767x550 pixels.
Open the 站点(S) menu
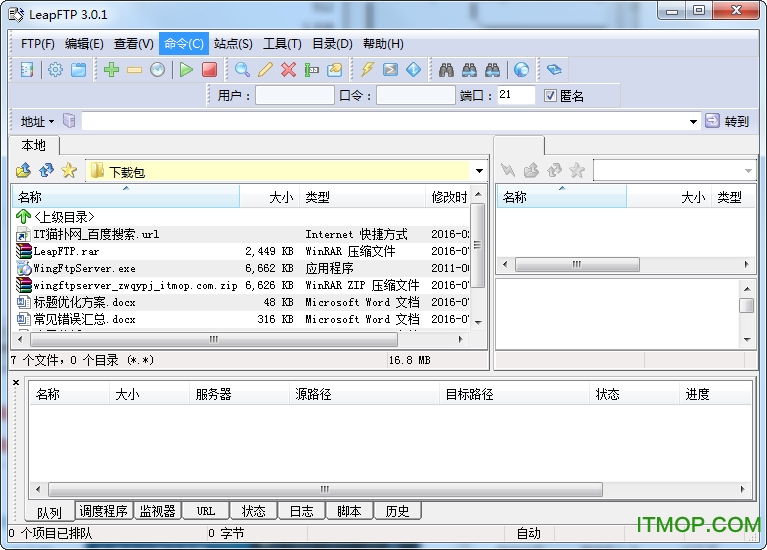pos(233,44)
